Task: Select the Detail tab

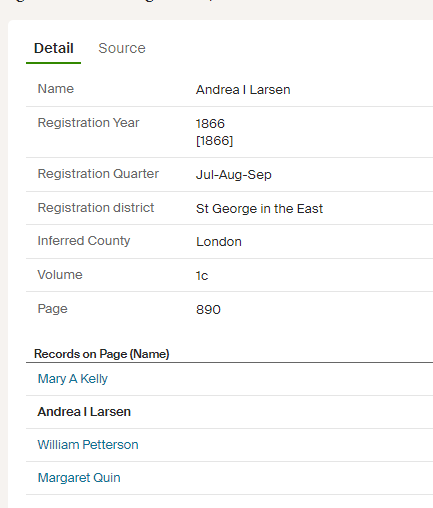Action: click(54, 48)
